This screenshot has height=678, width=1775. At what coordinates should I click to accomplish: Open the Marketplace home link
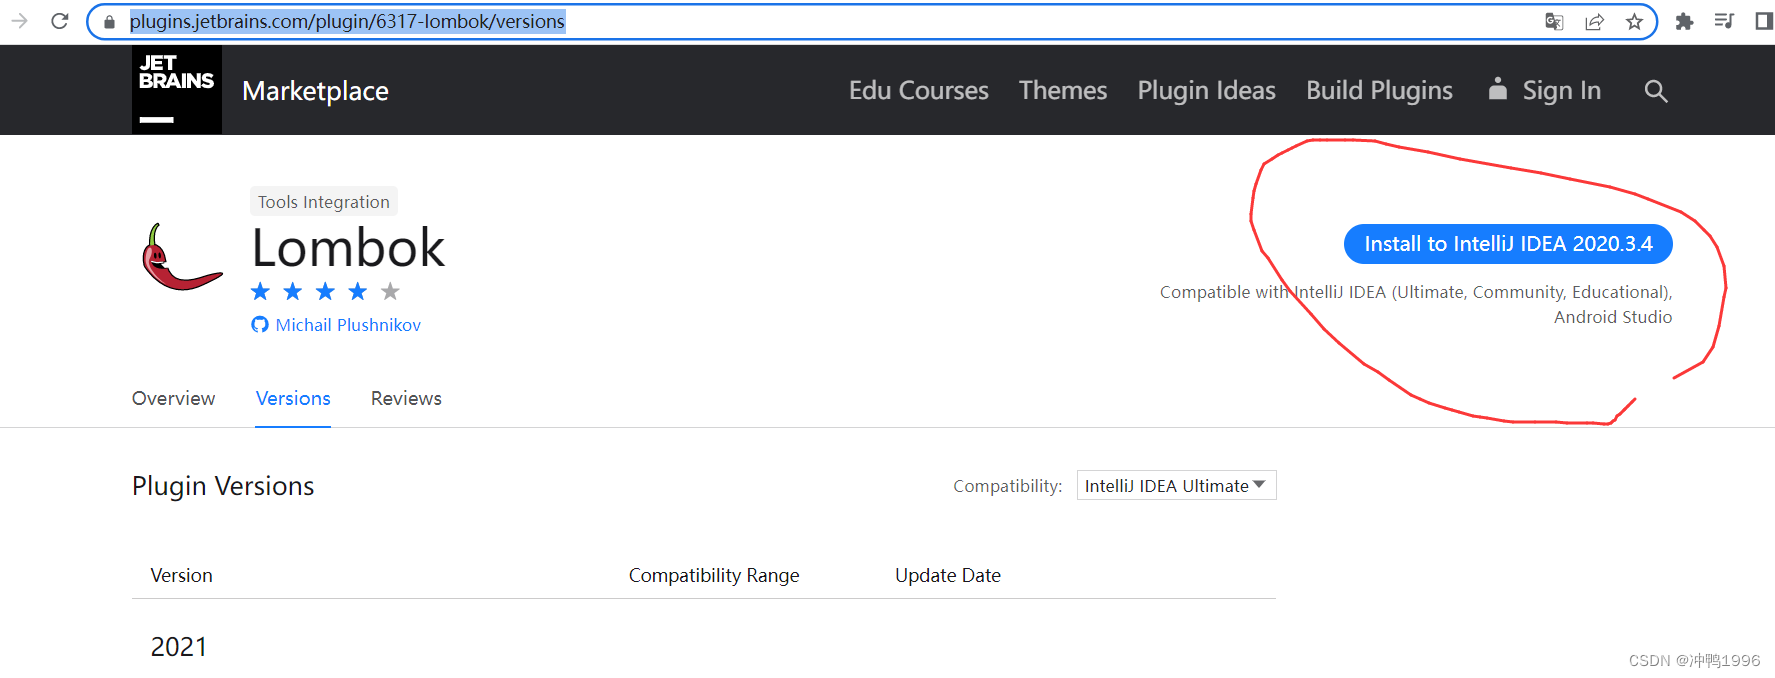(315, 91)
